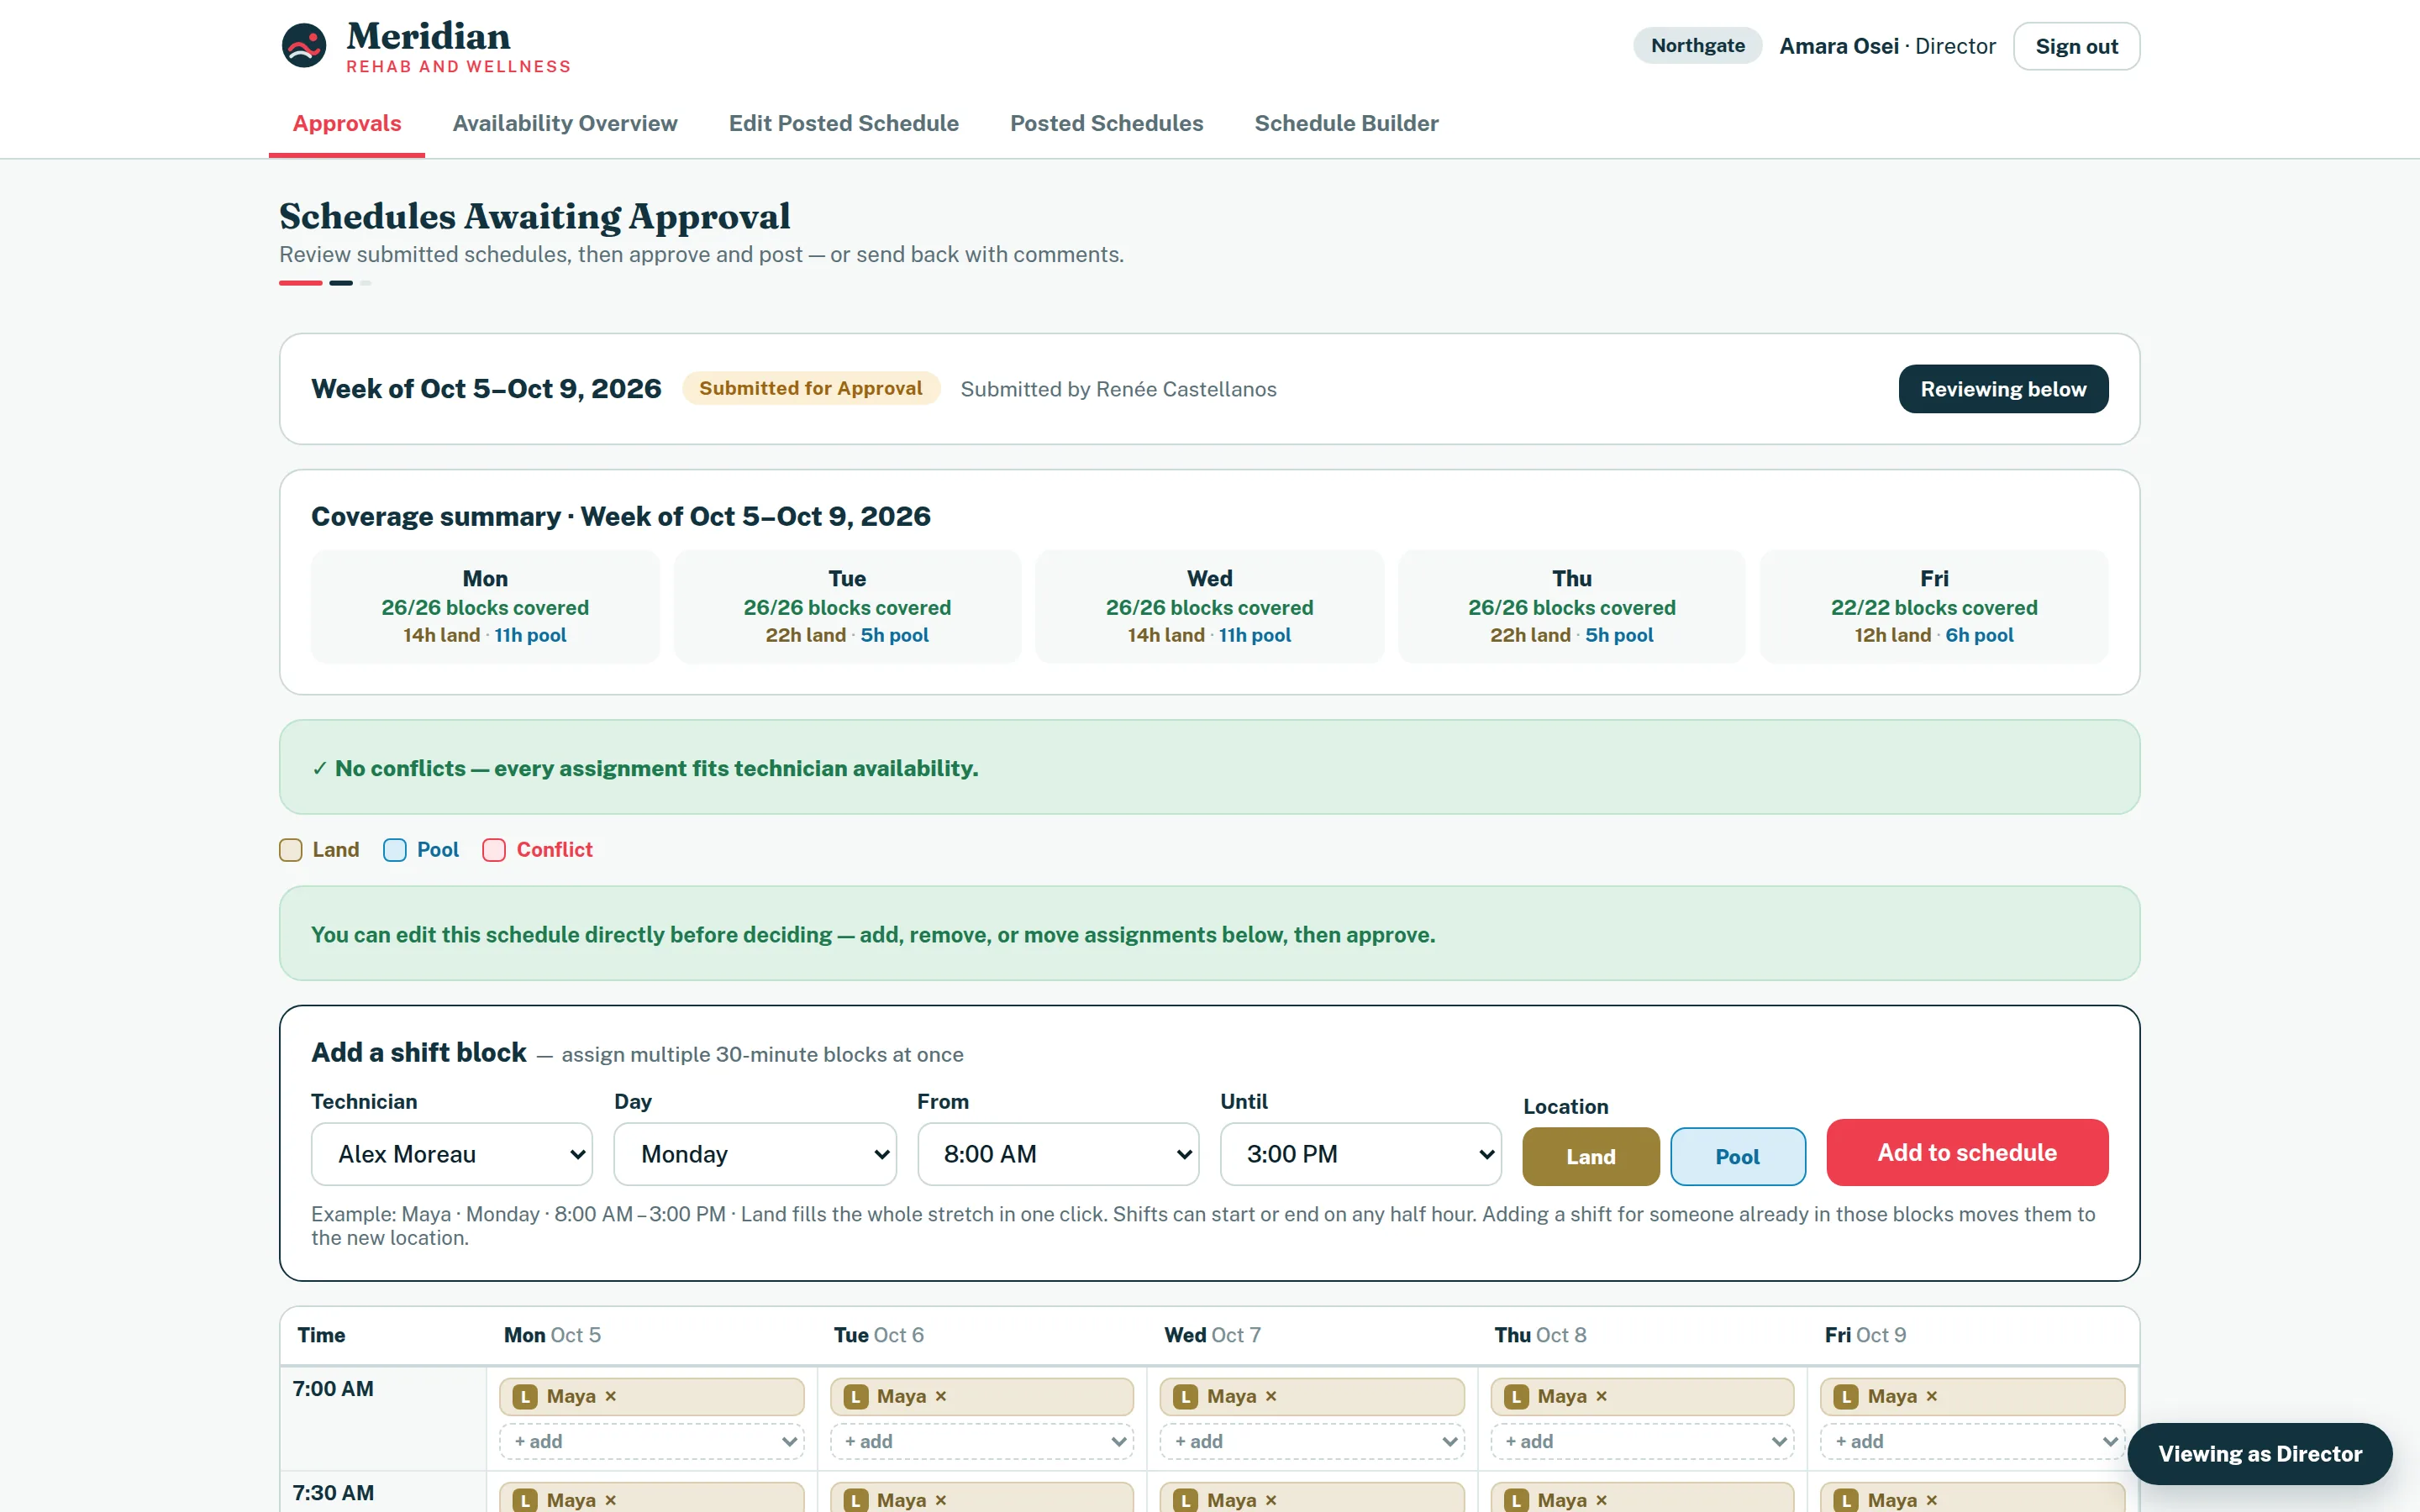The height and width of the screenshot is (1512, 2420).
Task: Open the Posted Schedules tab
Action: click(1106, 123)
